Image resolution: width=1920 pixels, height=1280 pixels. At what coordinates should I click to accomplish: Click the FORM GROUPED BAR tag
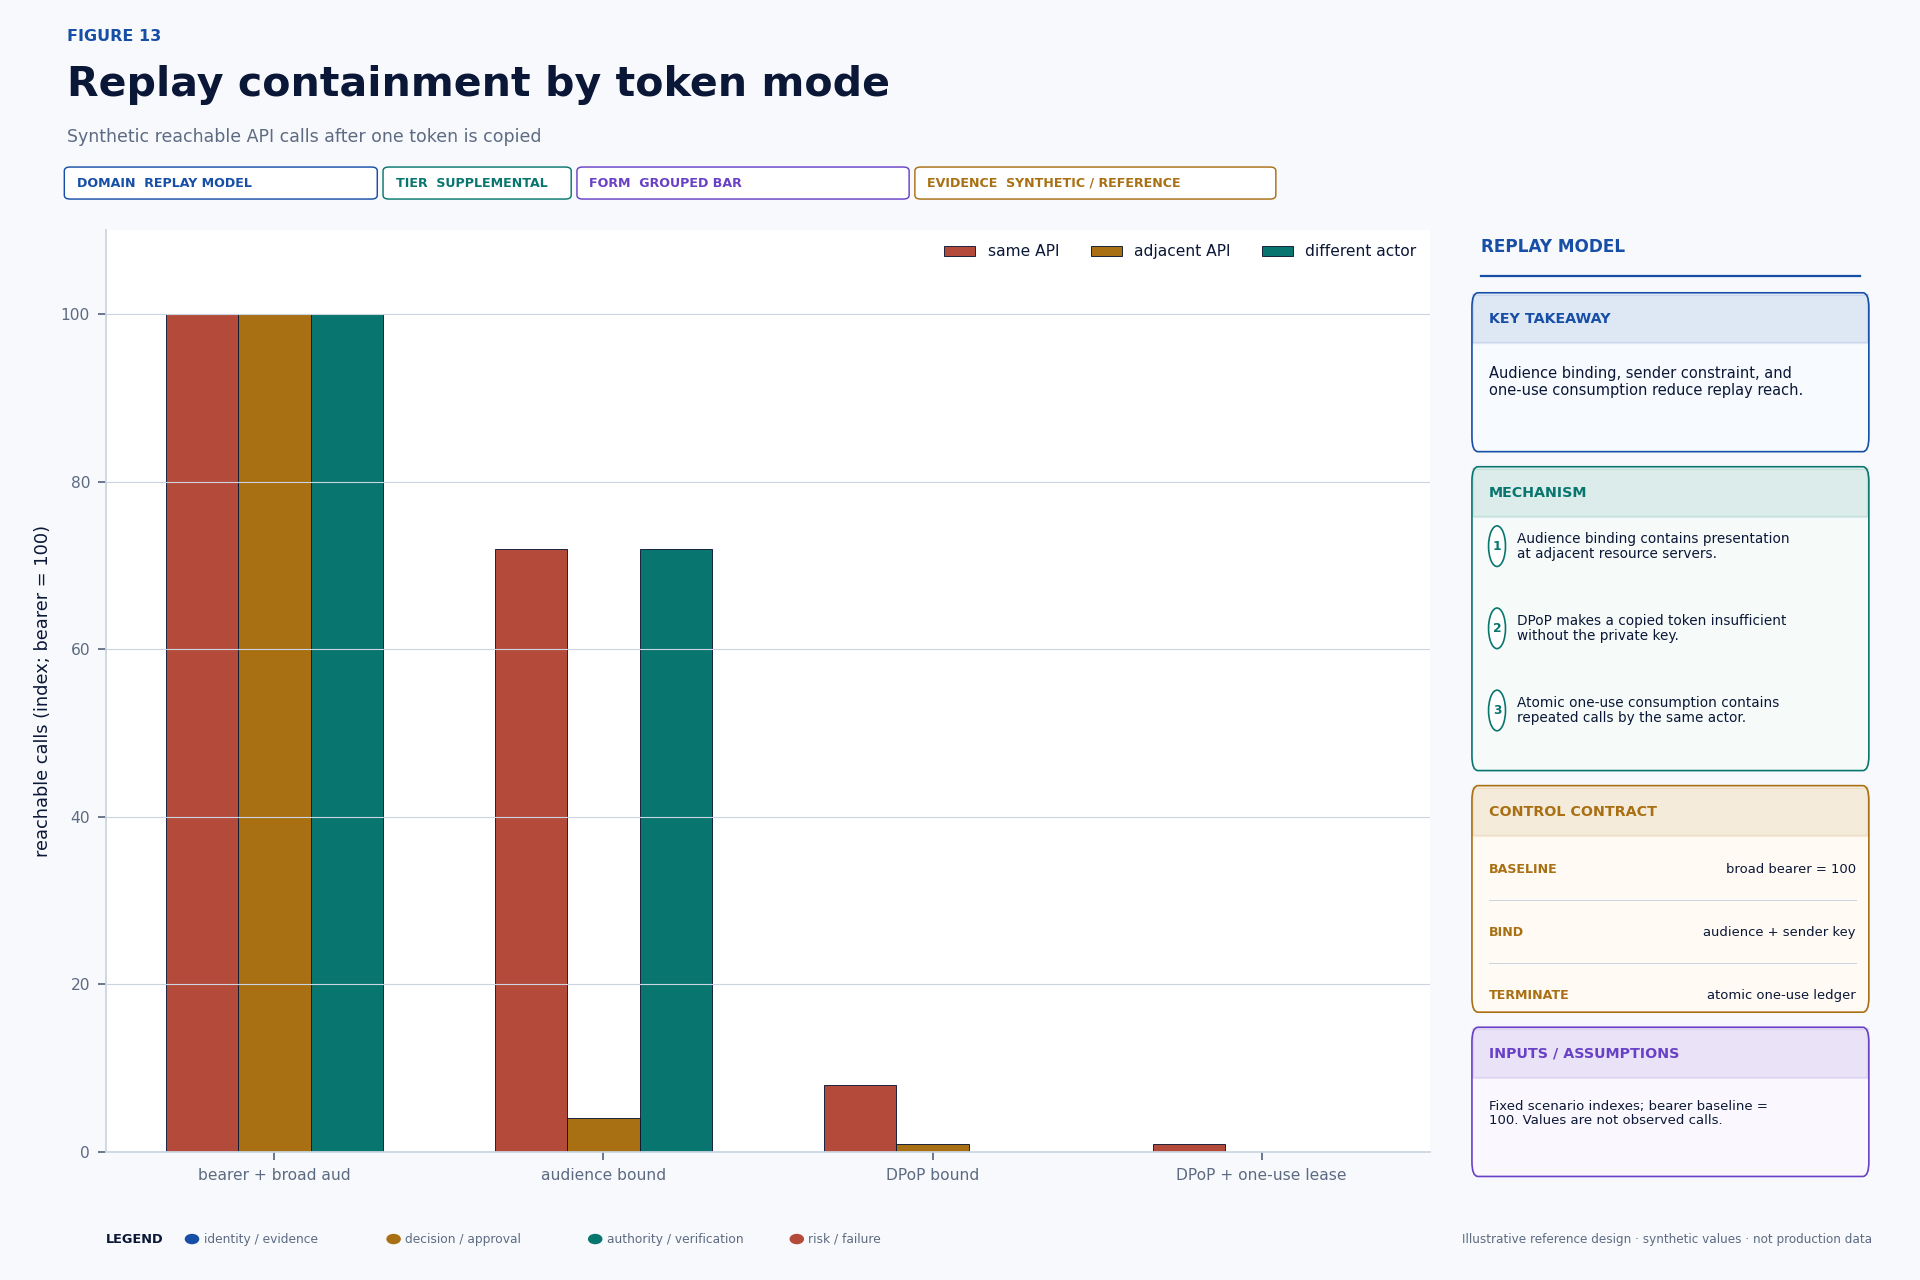tap(743, 183)
